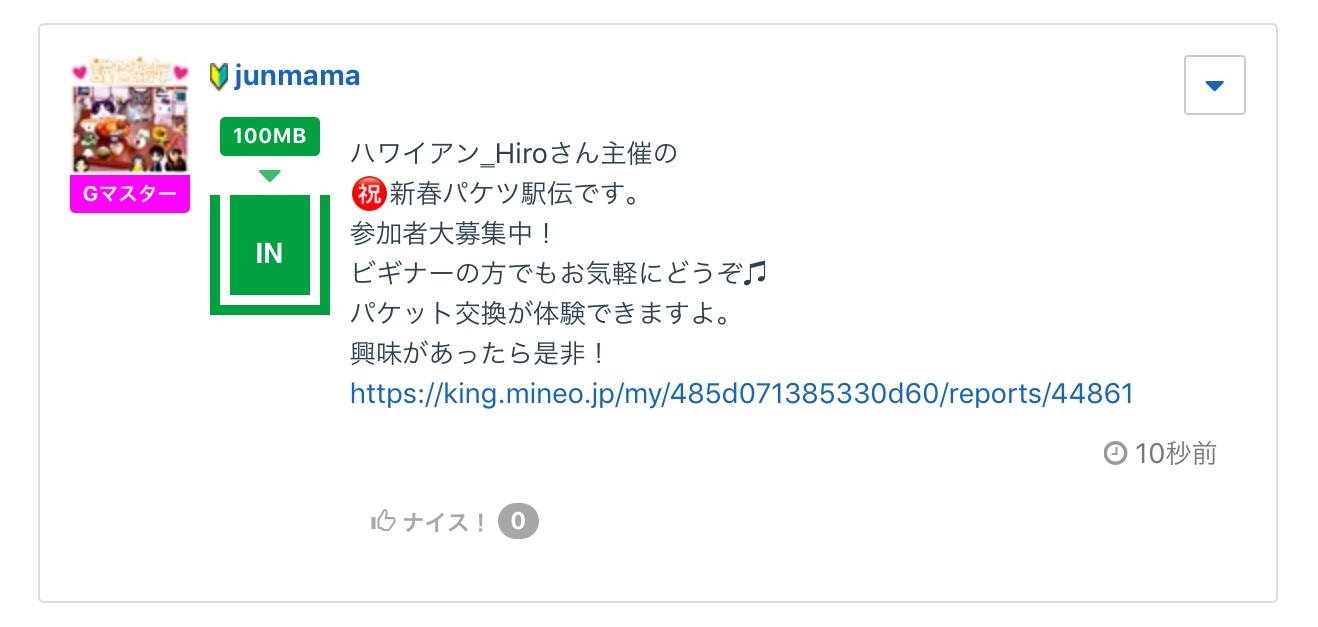The width and height of the screenshot is (1318, 627).
Task: Click the red 祝 emoji icon
Action: [369, 193]
